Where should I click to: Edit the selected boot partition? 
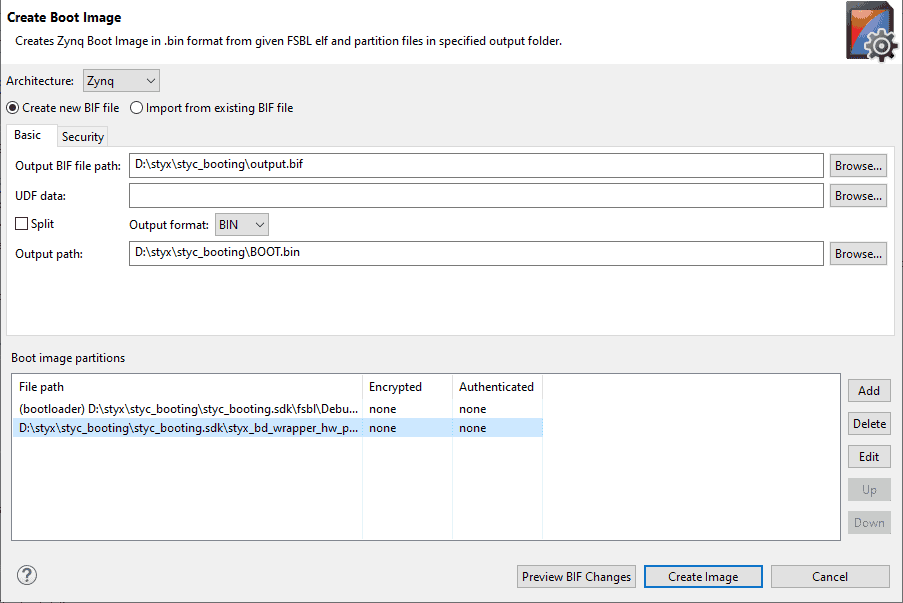(x=868, y=457)
